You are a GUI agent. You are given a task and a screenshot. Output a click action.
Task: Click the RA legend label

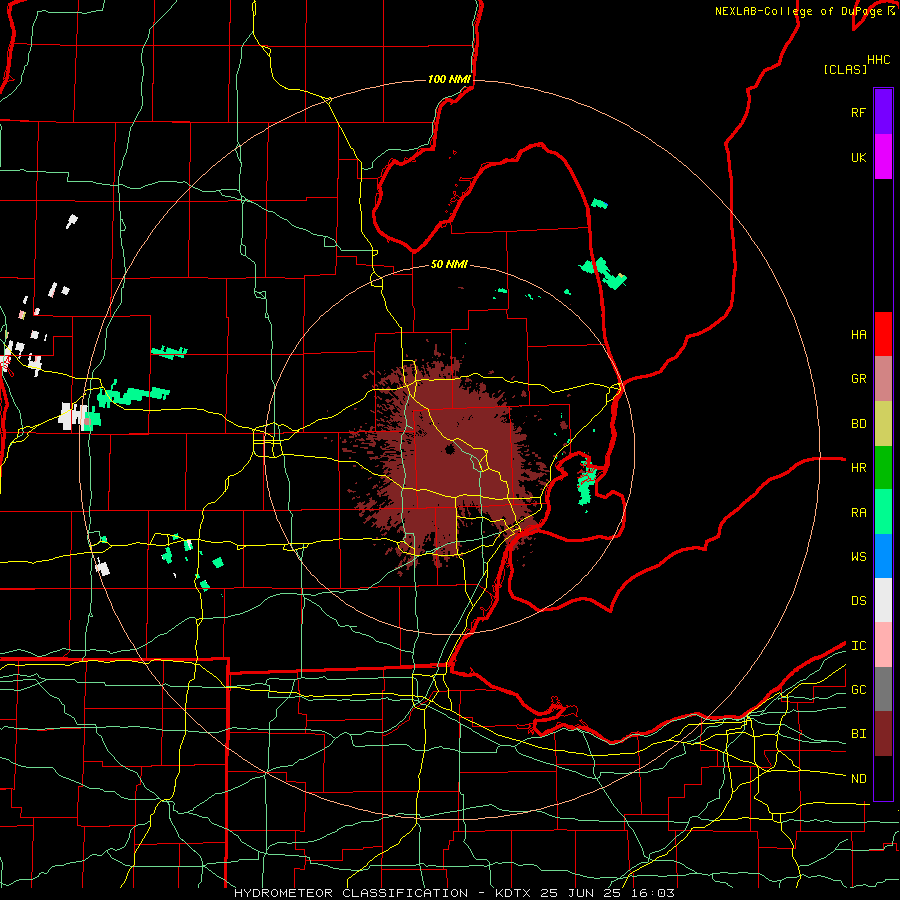pyautogui.click(x=858, y=513)
